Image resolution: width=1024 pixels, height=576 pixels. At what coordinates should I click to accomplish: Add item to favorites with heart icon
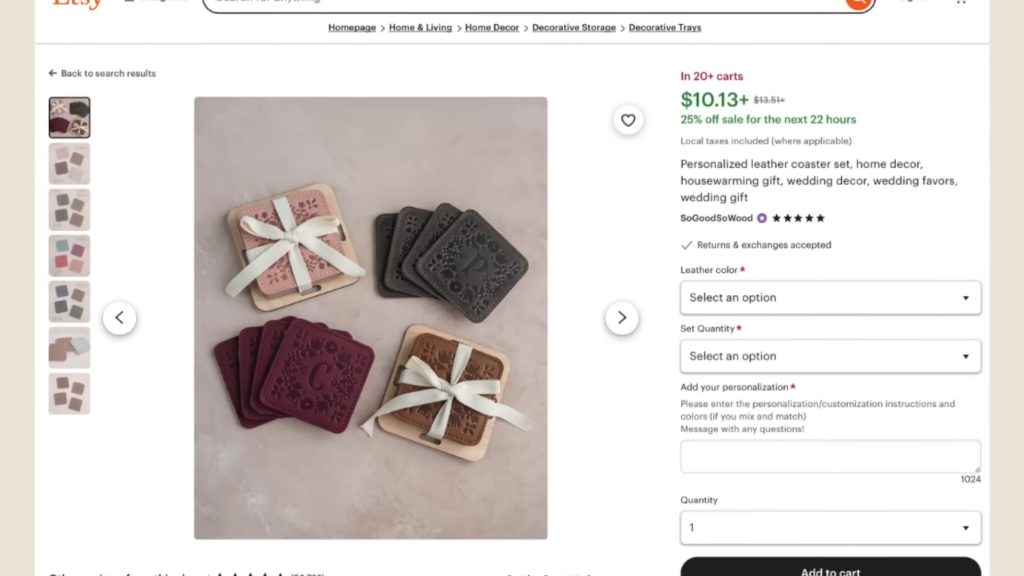coord(628,121)
